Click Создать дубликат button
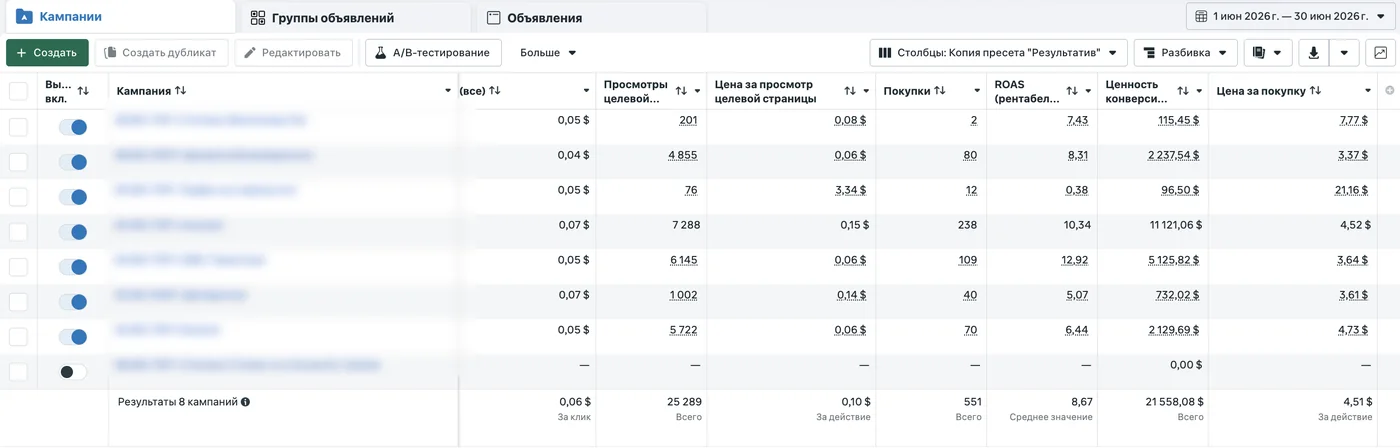The height and width of the screenshot is (448, 1400). point(162,53)
